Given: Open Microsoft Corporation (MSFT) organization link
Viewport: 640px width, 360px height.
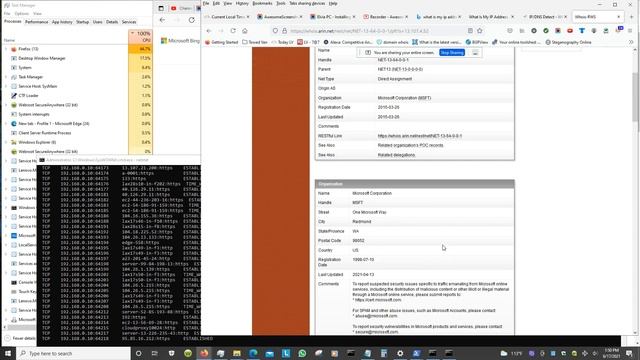Looking at the screenshot, I should (x=404, y=98).
